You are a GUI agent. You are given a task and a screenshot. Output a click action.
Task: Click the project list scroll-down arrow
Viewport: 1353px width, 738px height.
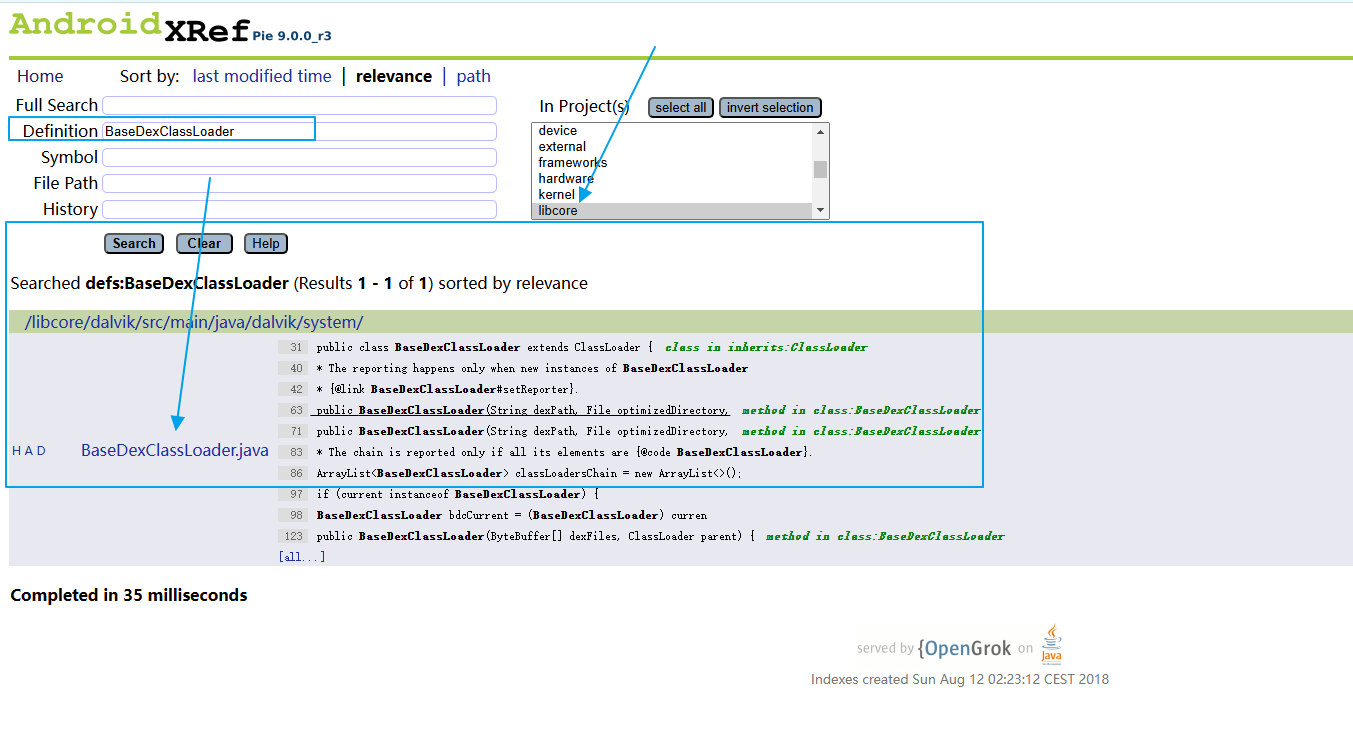[x=820, y=210]
